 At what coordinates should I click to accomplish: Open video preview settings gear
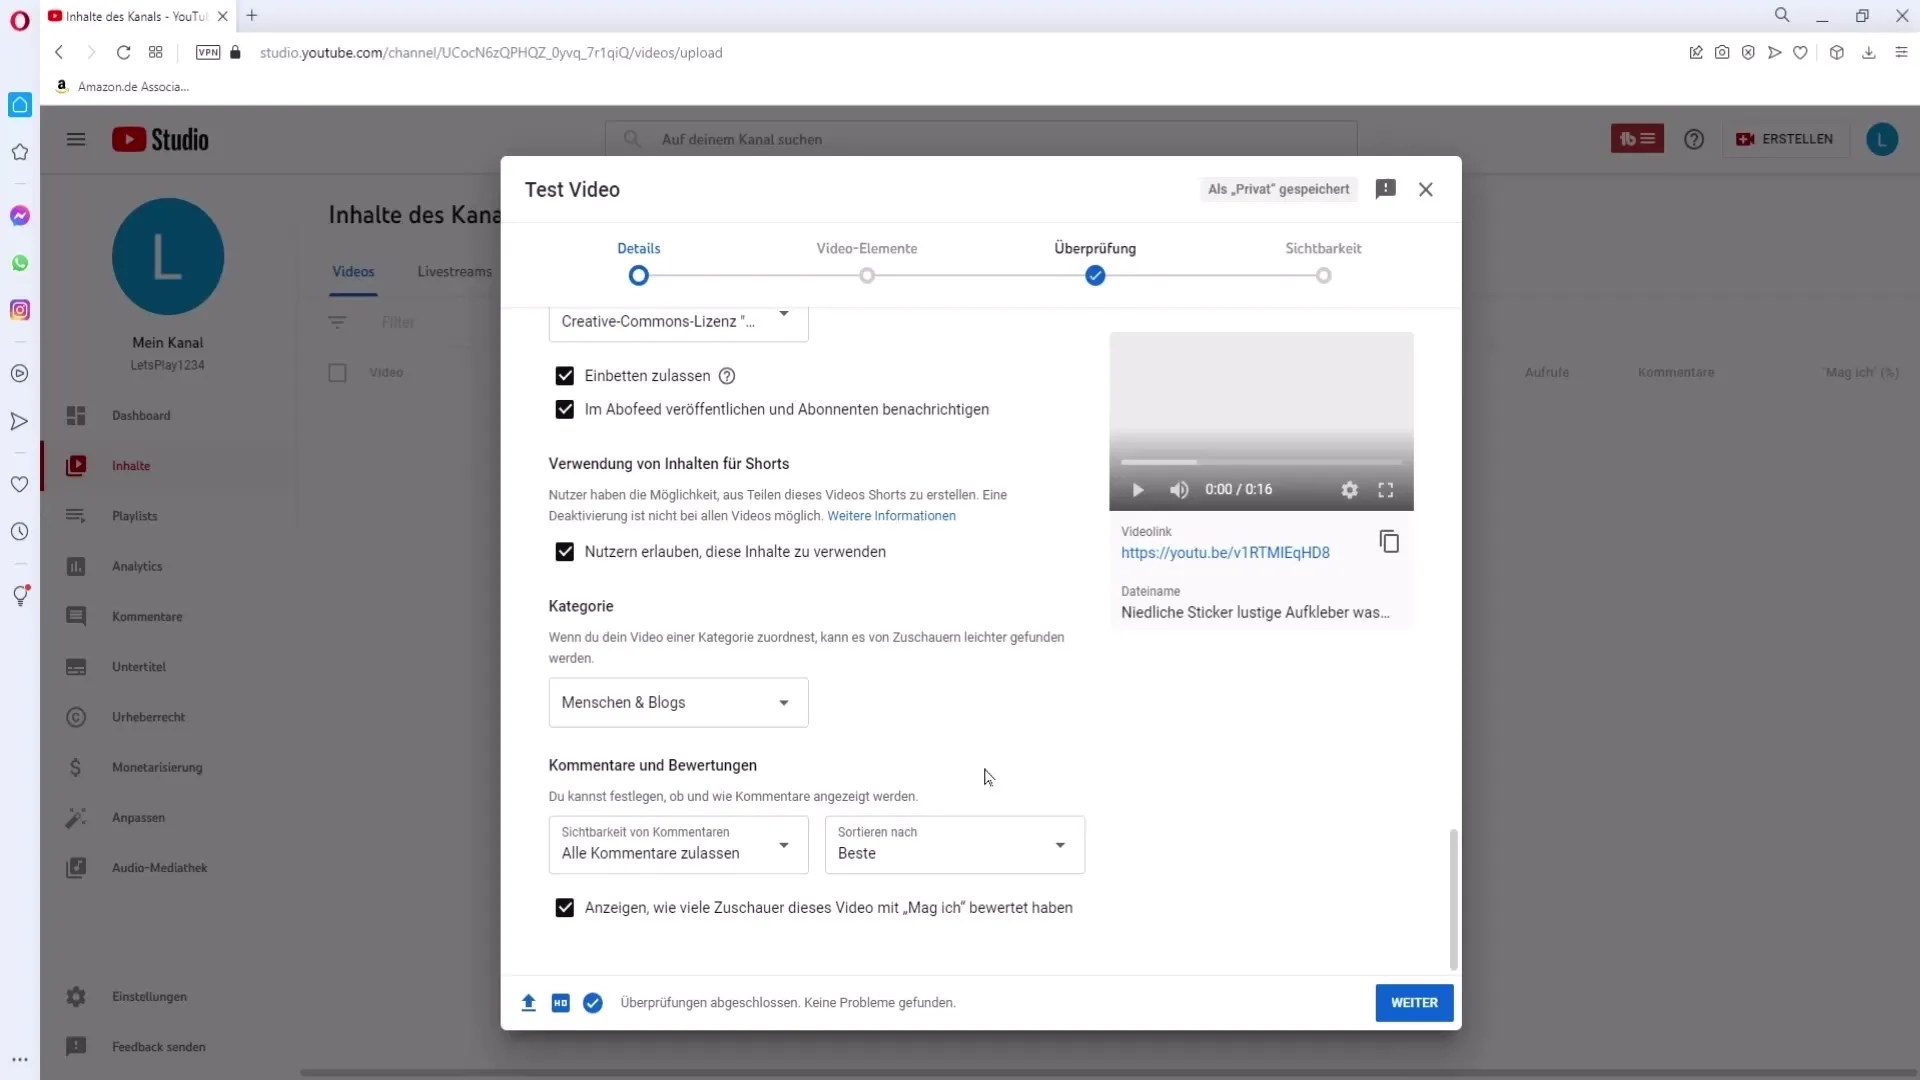(x=1349, y=490)
